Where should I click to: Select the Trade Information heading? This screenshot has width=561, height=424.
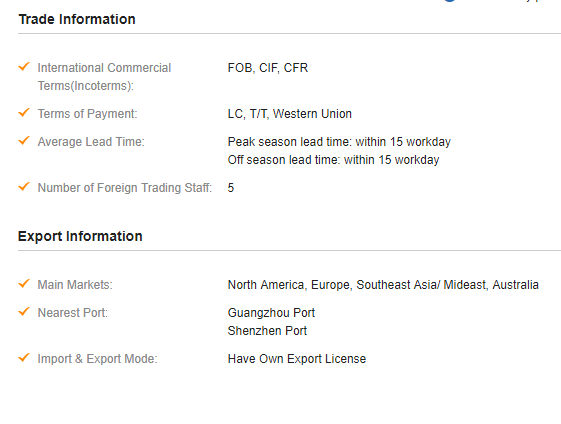(x=77, y=19)
